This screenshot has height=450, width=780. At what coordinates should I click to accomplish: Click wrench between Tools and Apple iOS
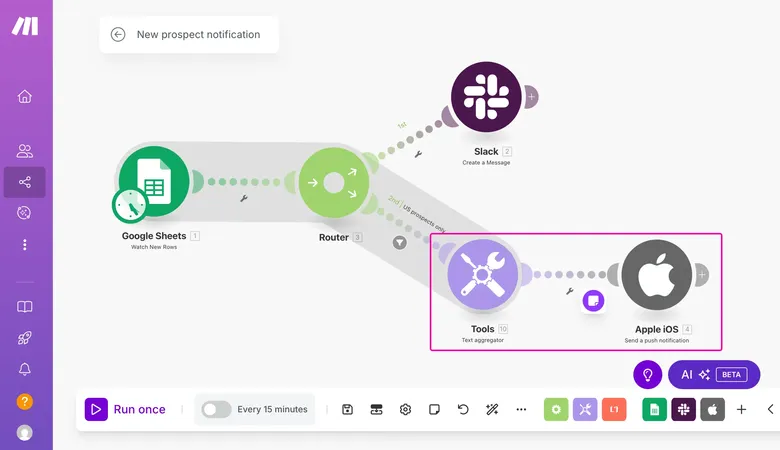pos(570,291)
